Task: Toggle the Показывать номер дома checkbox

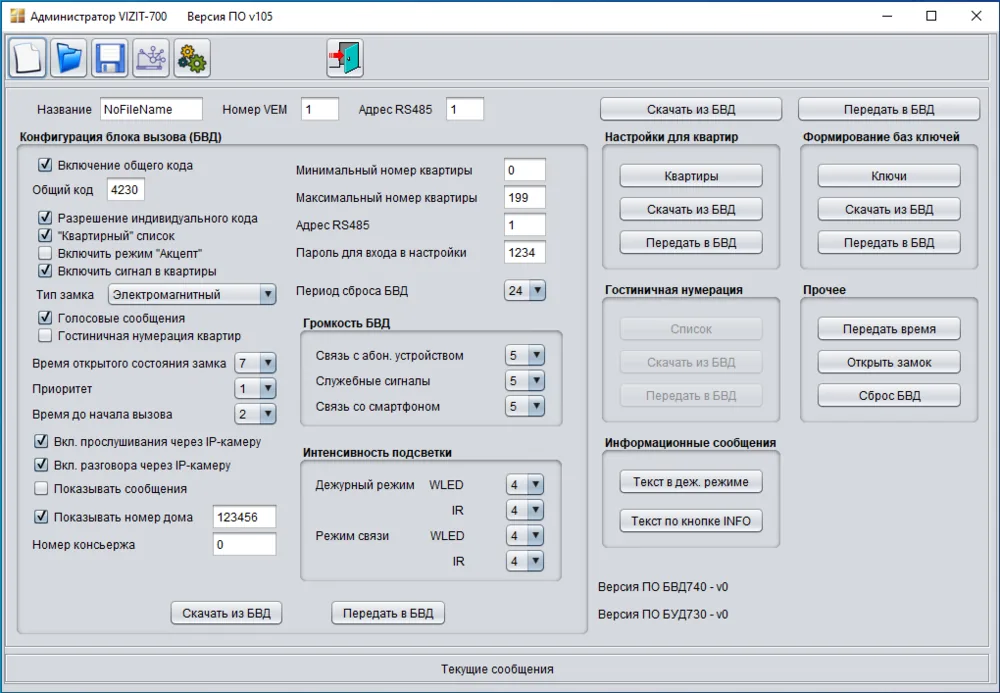Action: 41,516
